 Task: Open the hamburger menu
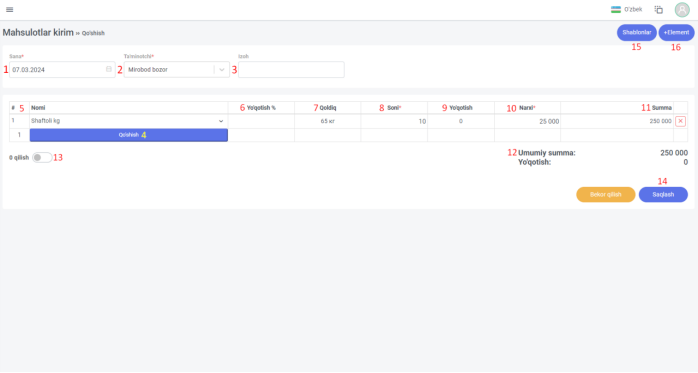point(9,9)
